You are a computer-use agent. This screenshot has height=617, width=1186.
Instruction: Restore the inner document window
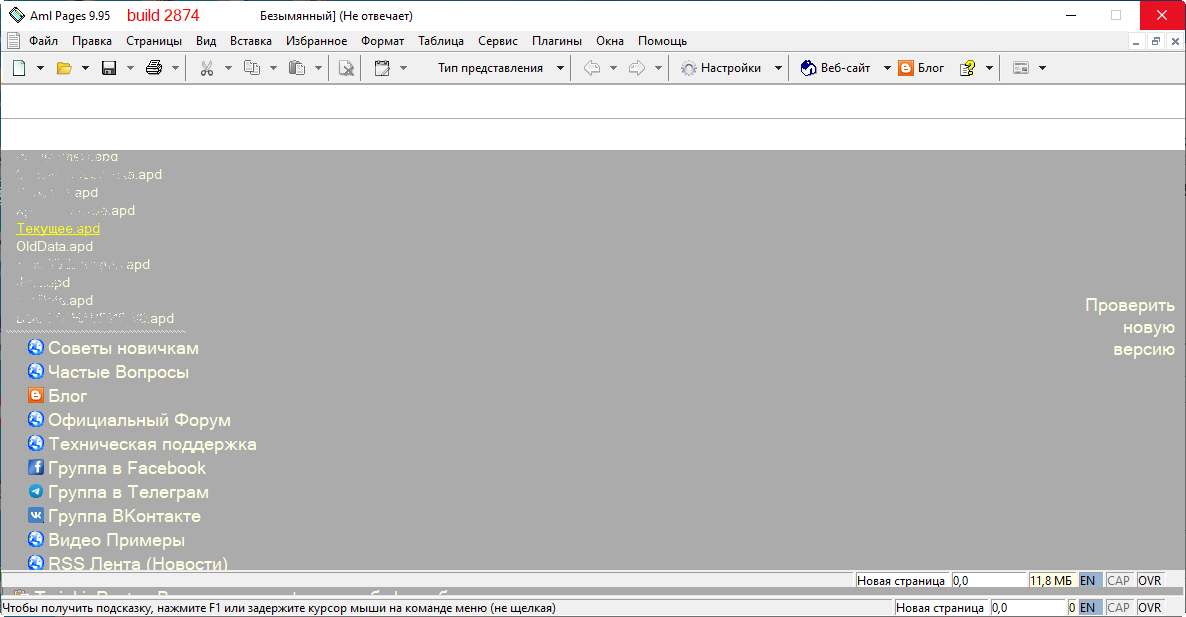(1155, 42)
